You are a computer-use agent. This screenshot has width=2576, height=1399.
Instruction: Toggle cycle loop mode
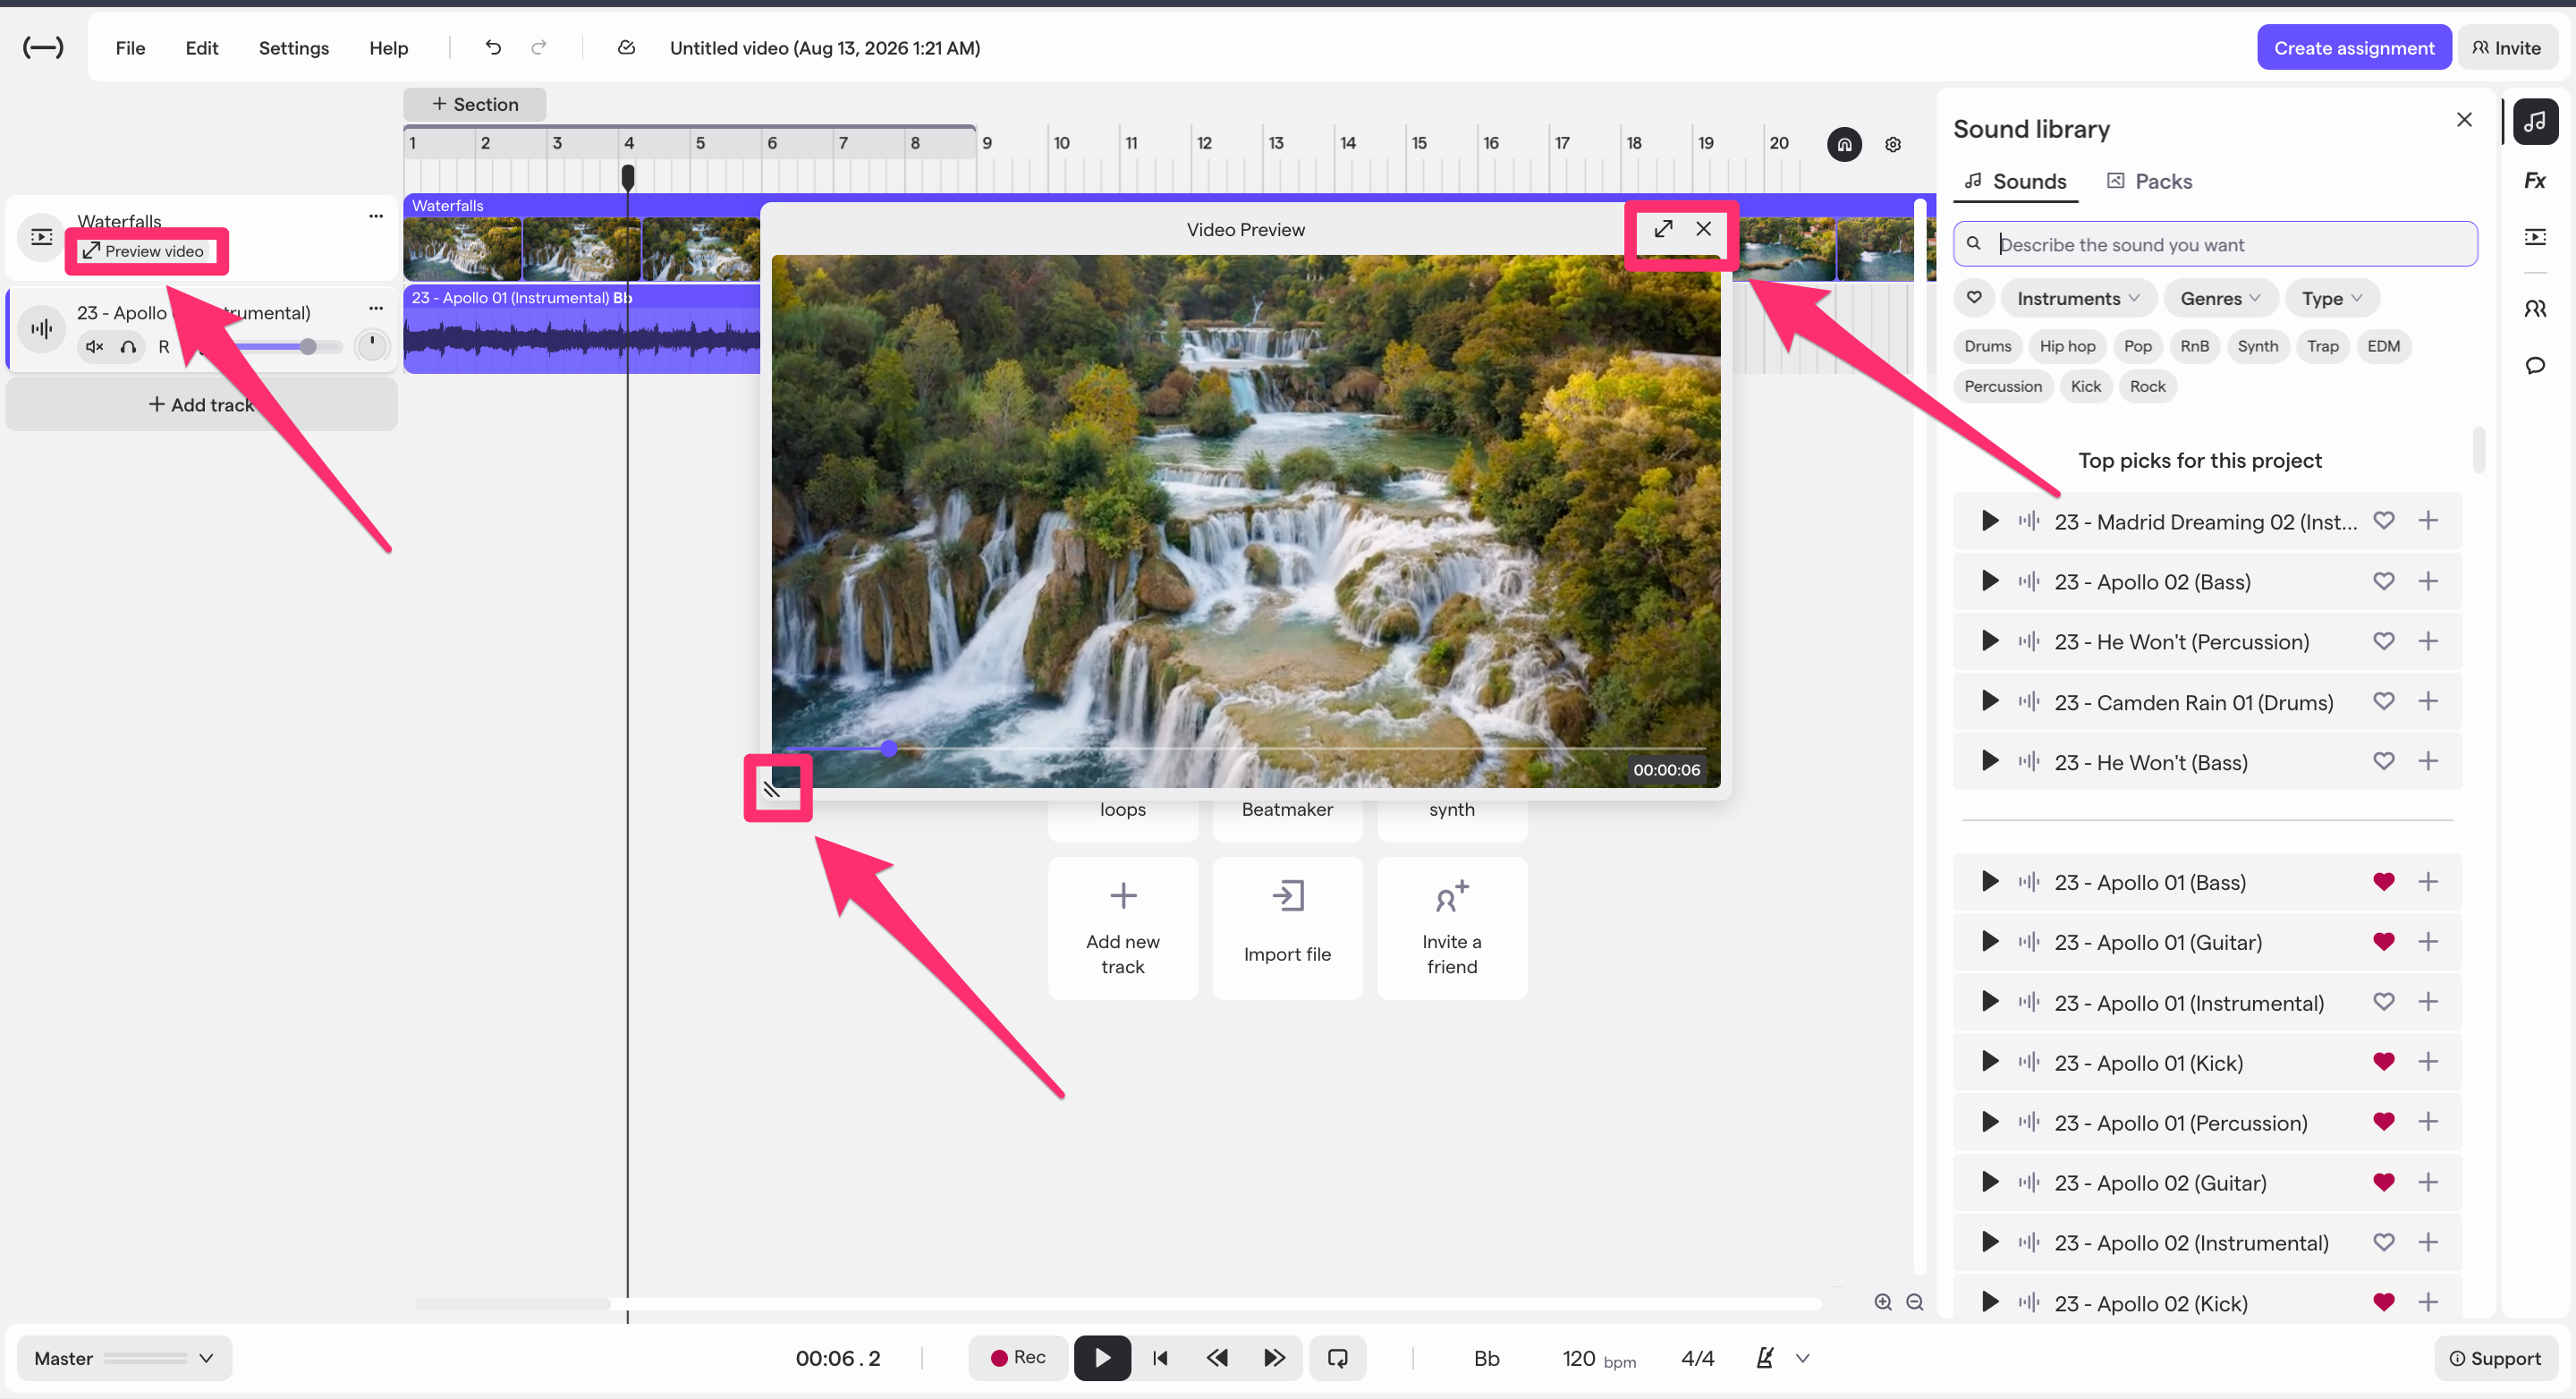1337,1357
